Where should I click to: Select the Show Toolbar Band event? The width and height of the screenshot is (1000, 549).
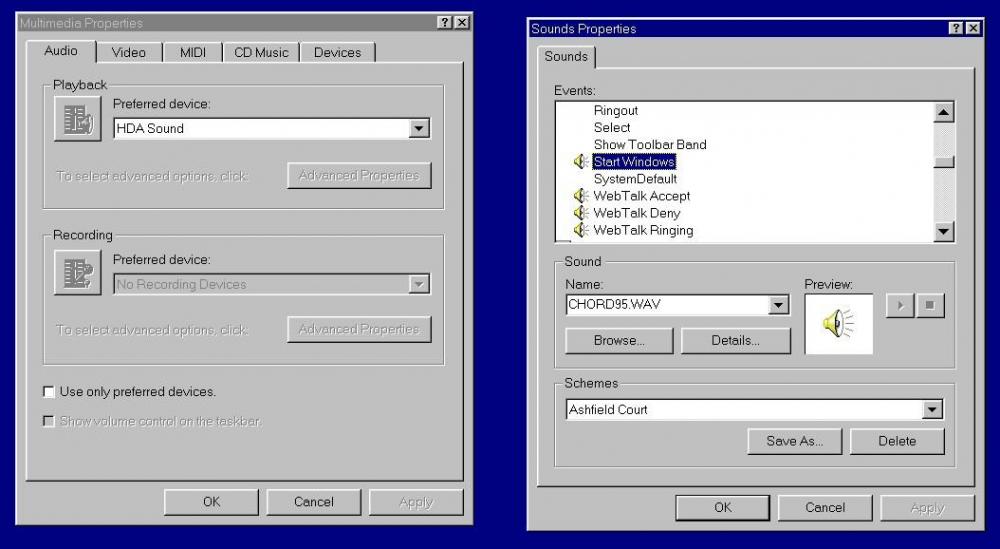650,145
